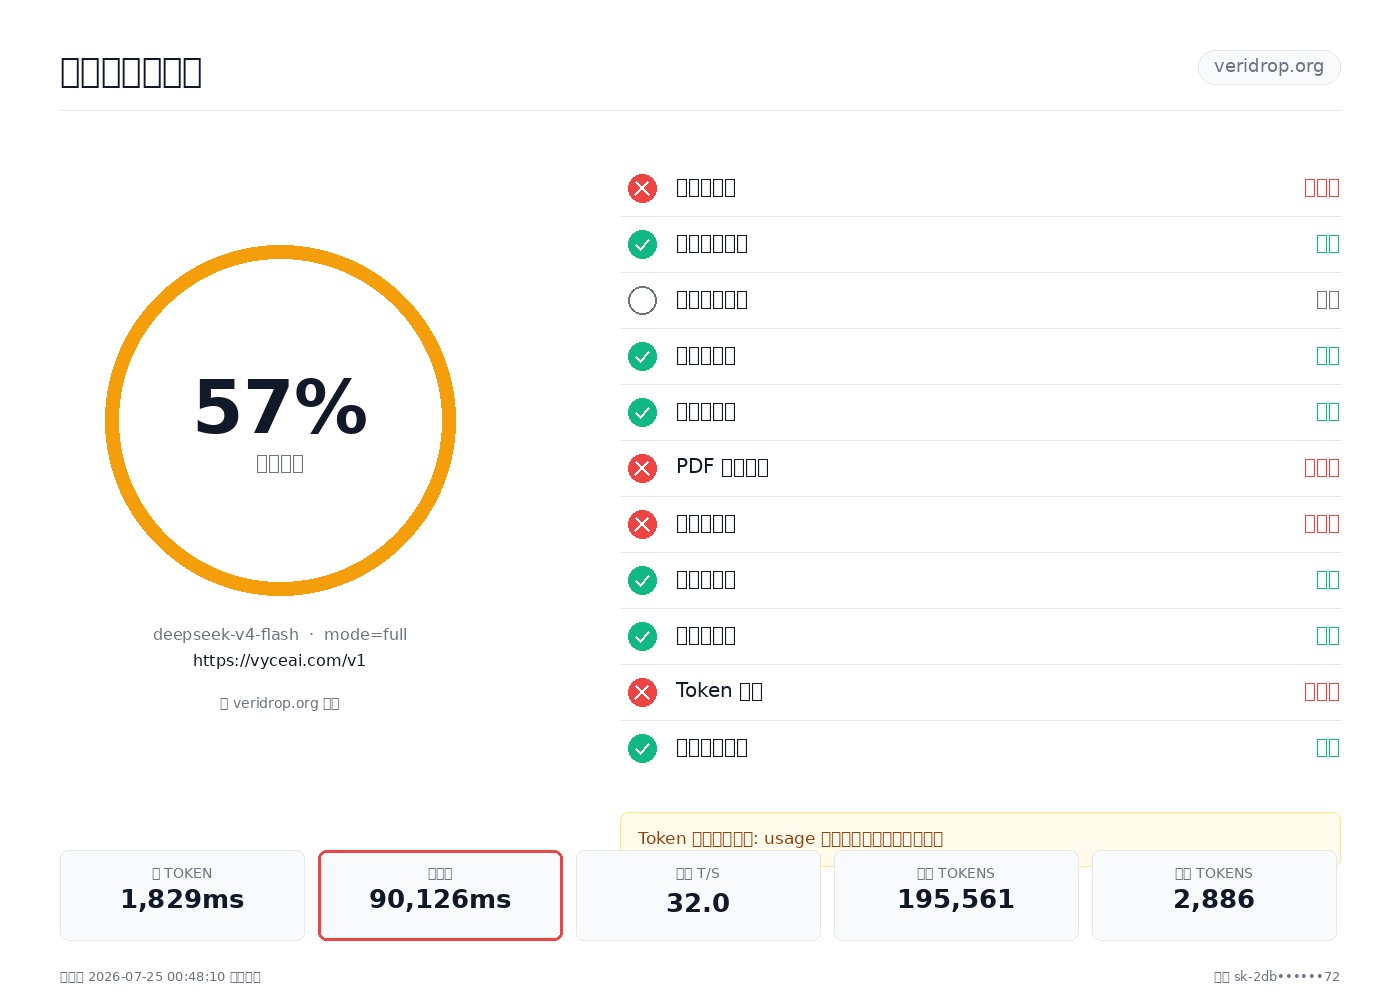Select the 1,829ms TOKEN stat card
The height and width of the screenshot is (1000, 1400).
coord(182,895)
